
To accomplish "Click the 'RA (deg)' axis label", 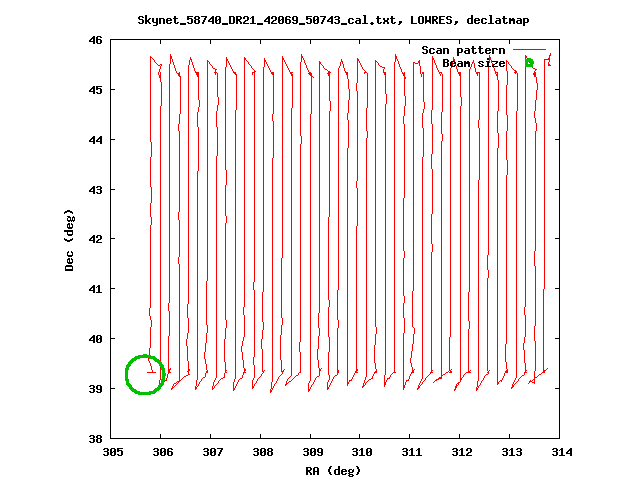I will (333, 471).
